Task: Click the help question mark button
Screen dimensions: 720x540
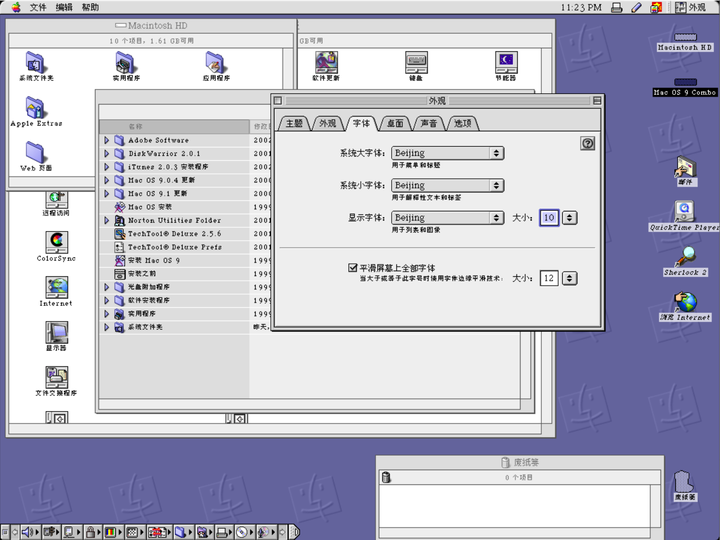Action: click(x=587, y=143)
